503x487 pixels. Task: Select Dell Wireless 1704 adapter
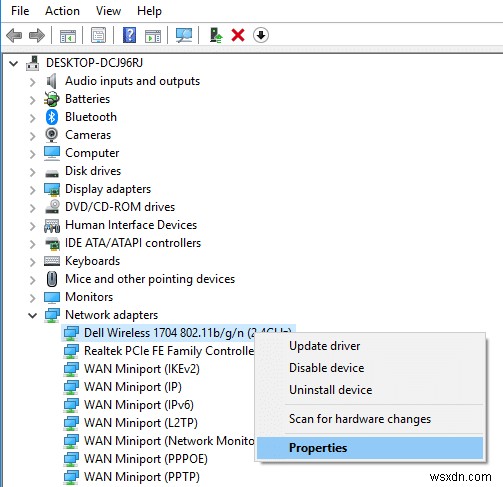pos(169,333)
